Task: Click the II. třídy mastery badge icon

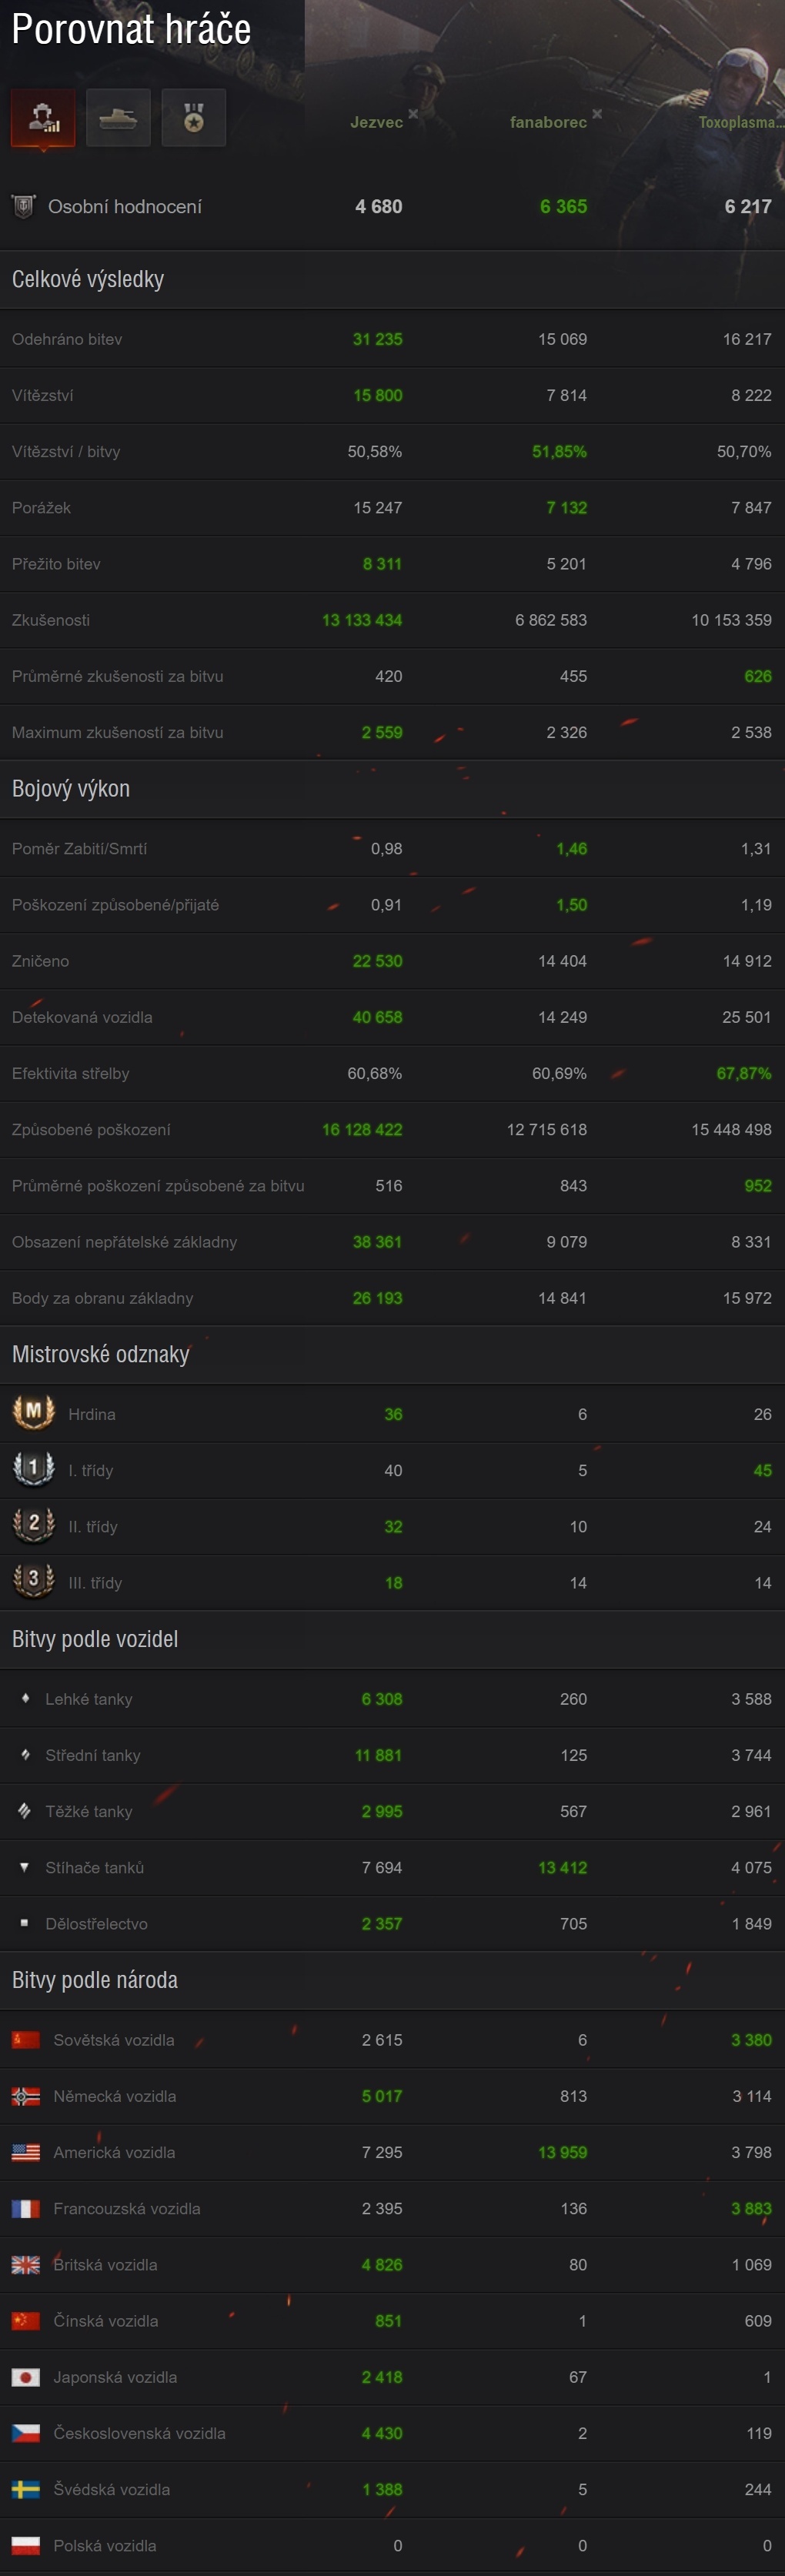Action: 33,1524
